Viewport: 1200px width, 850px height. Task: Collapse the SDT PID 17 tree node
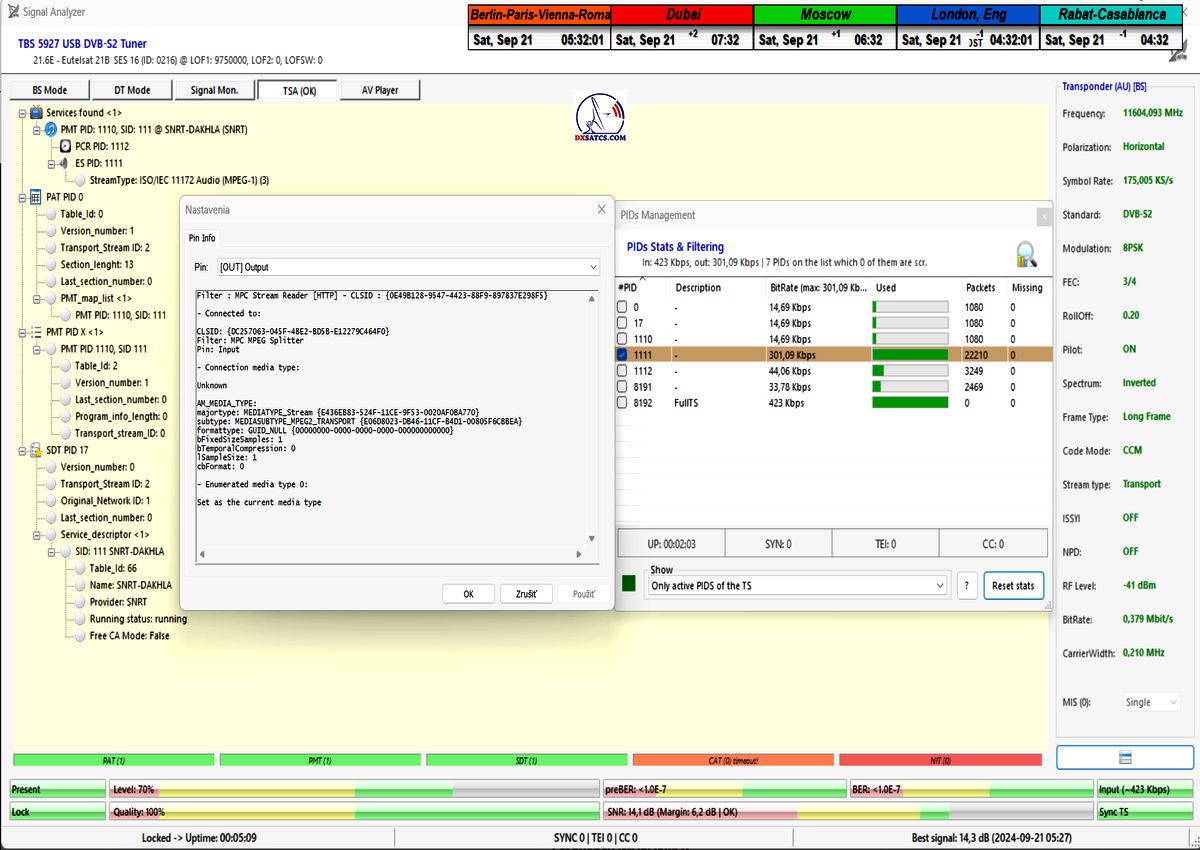click(x=23, y=450)
